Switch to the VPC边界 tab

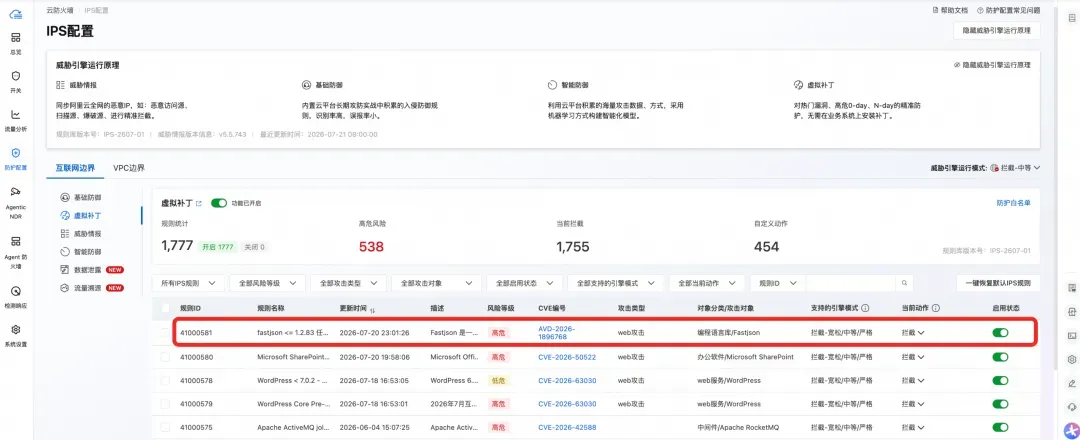[129, 168]
